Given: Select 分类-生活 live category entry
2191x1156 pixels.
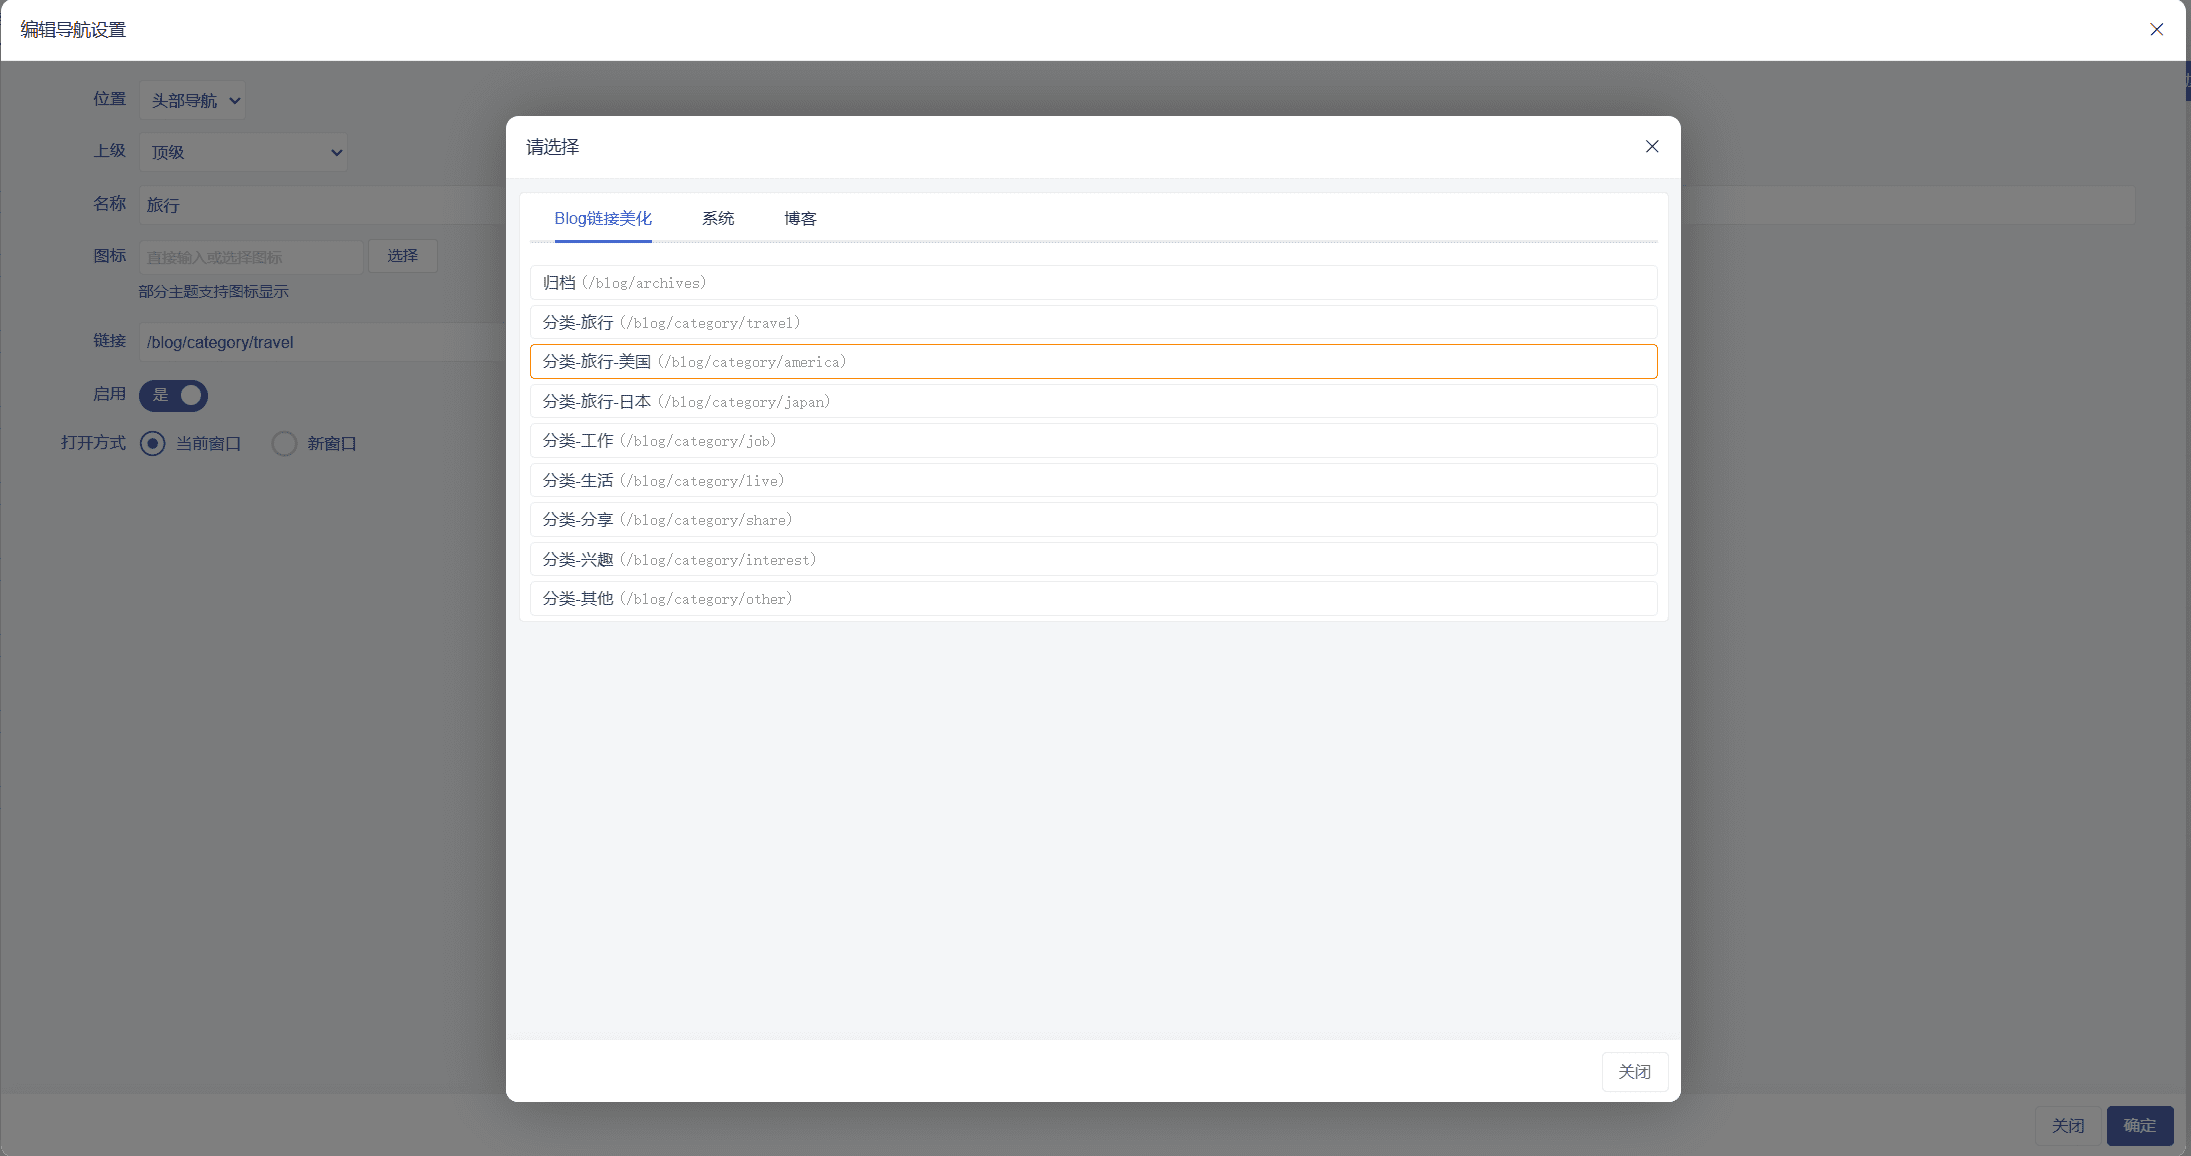Looking at the screenshot, I should 1093,480.
